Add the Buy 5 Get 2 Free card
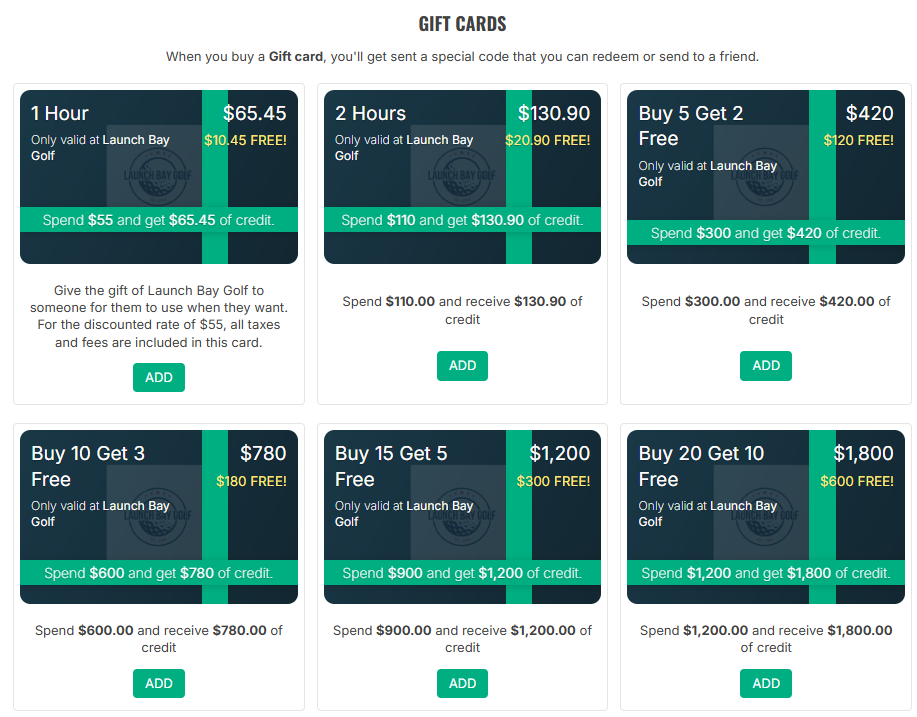Screen dimensions: 917x717 click(766, 366)
